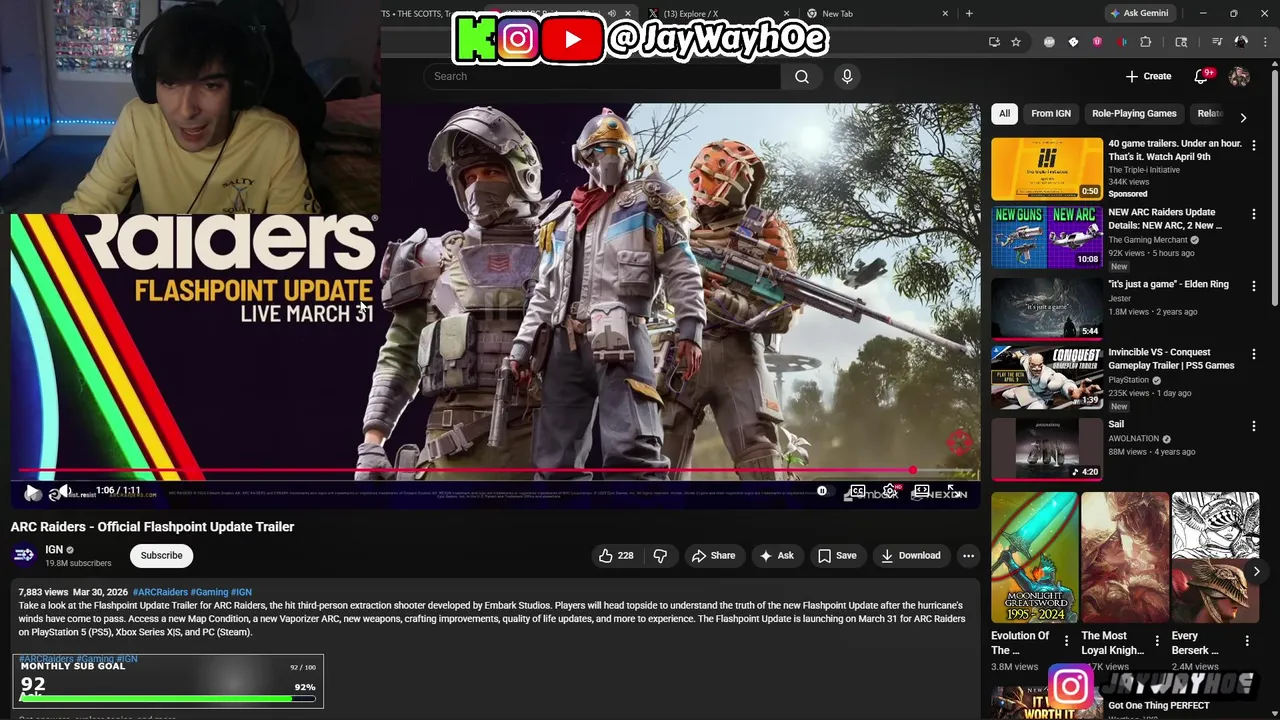Play the video with the play button
This screenshot has height=720, width=1280.
coord(32,492)
